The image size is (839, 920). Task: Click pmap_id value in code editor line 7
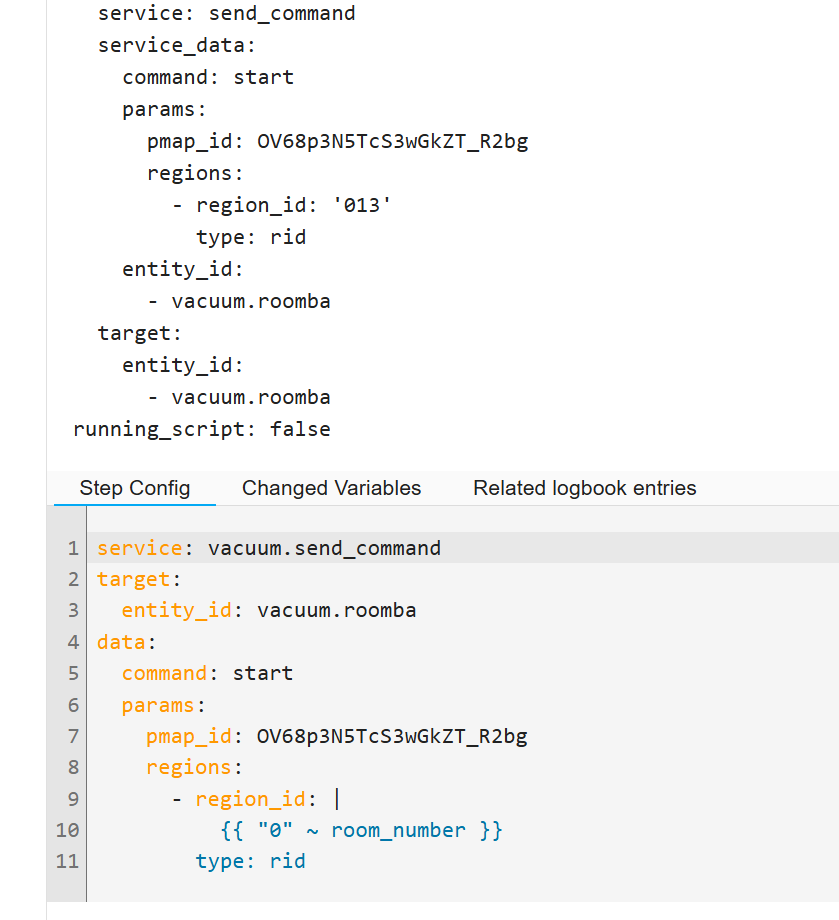pyautogui.click(x=392, y=736)
